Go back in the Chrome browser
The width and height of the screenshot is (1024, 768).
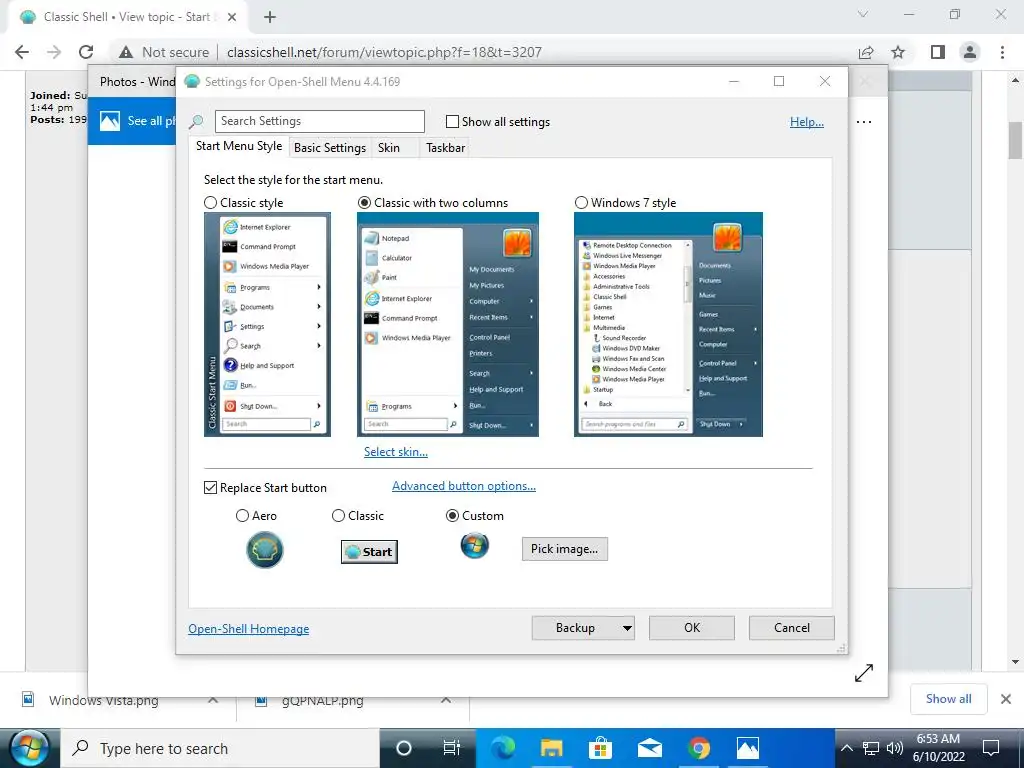(x=22, y=52)
